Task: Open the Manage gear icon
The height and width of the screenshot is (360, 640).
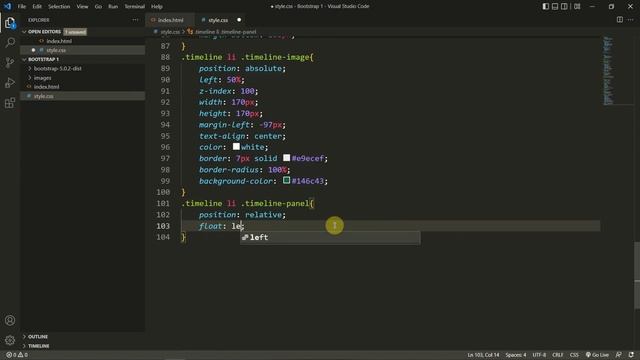Action: click(x=10, y=340)
